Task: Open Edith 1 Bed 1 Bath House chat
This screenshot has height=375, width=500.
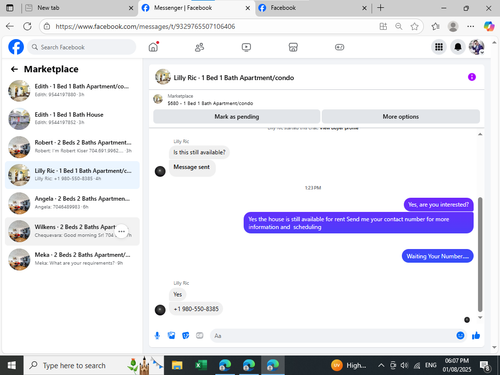Action: (72, 118)
